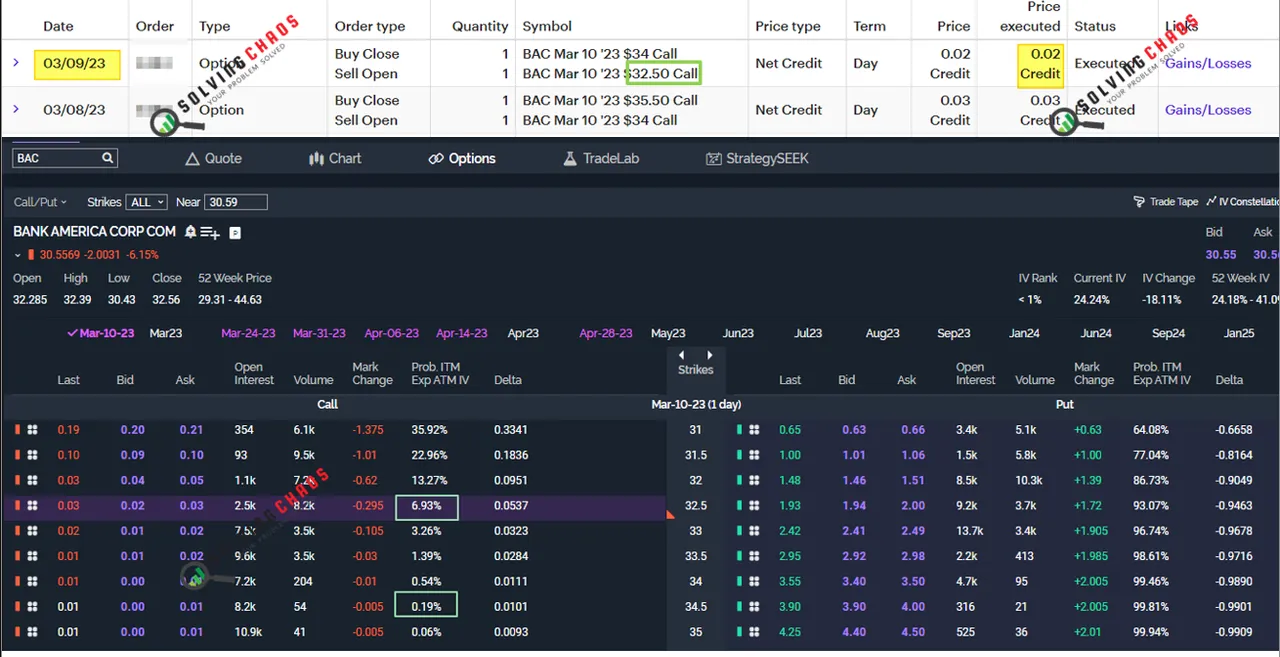Click the small P badge icon after the company name
The height and width of the screenshot is (657, 1280).
235,232
